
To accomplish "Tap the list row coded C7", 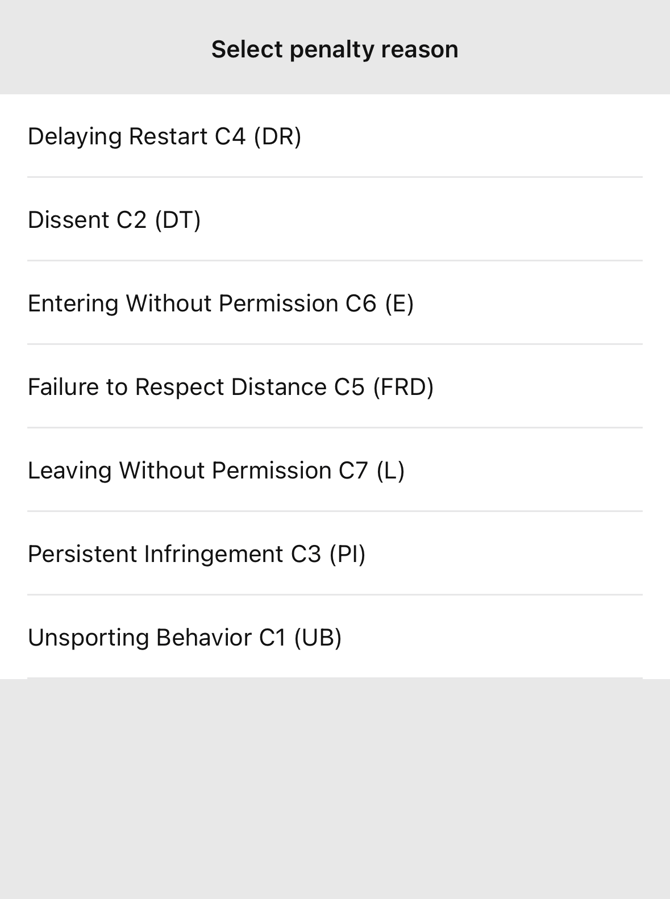I will point(335,470).
